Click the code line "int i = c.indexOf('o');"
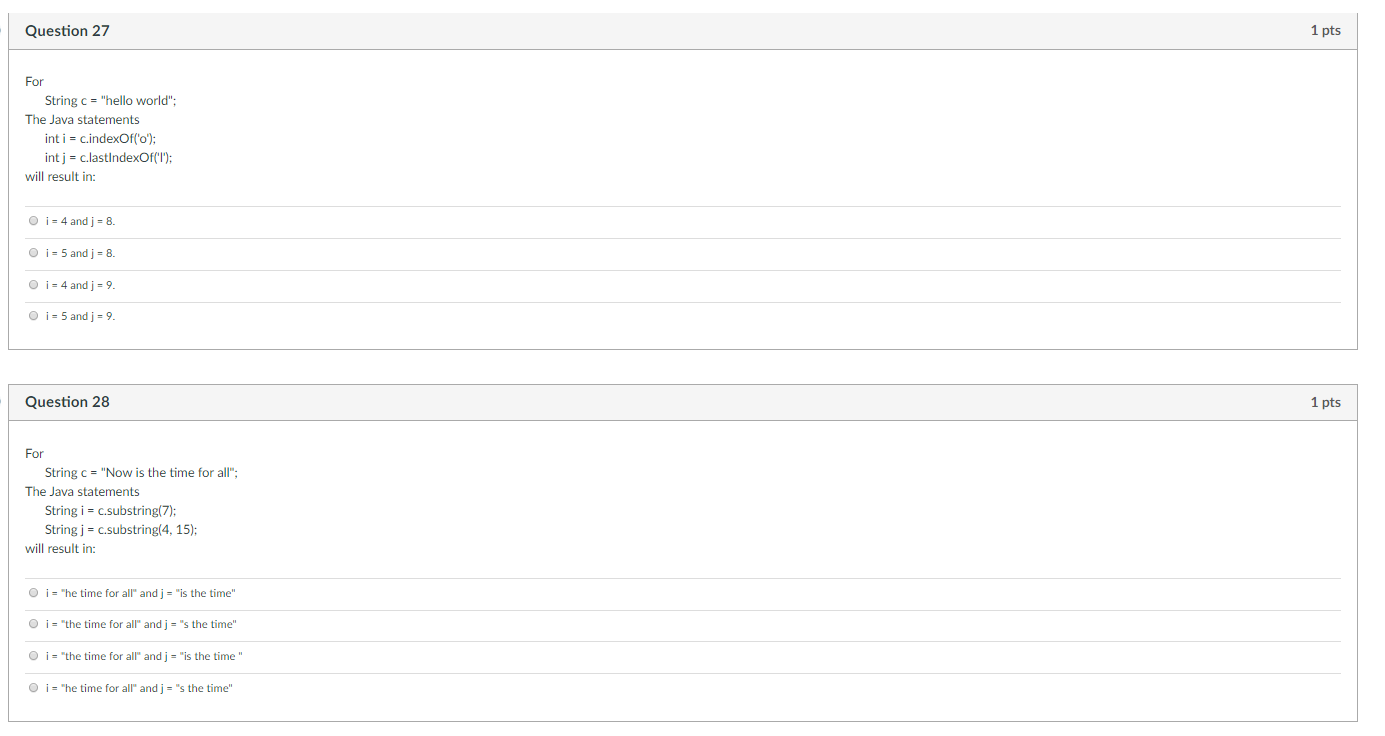The width and height of the screenshot is (1385, 736). tap(99, 138)
